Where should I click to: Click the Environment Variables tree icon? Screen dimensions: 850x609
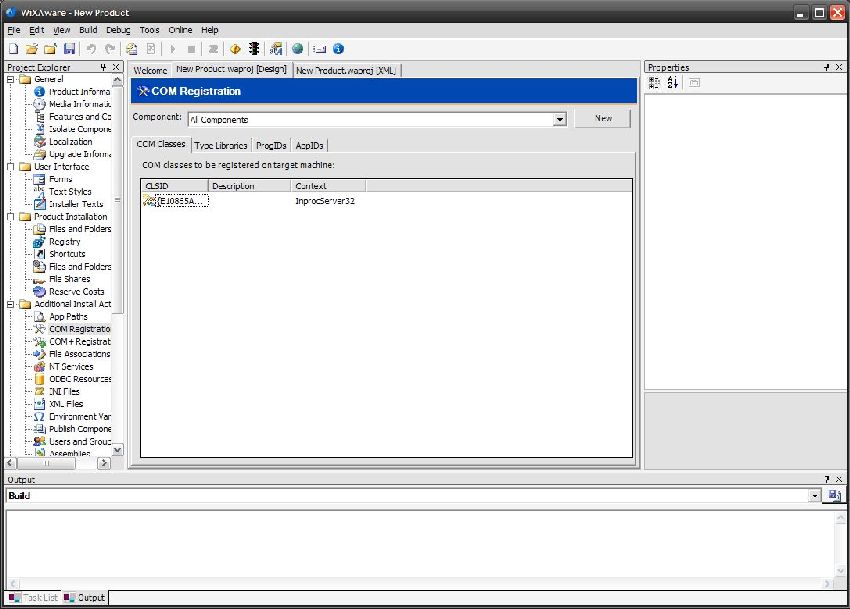[x=40, y=416]
